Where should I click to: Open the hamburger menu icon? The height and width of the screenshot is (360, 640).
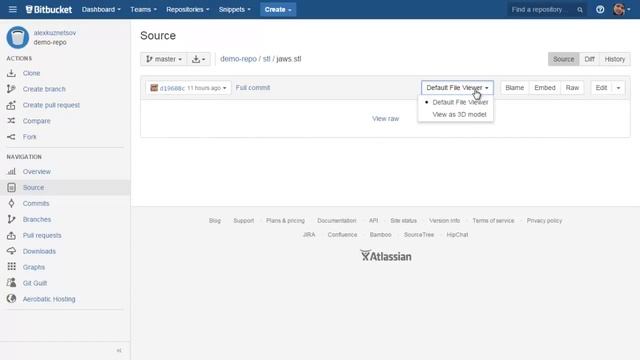click(13, 9)
